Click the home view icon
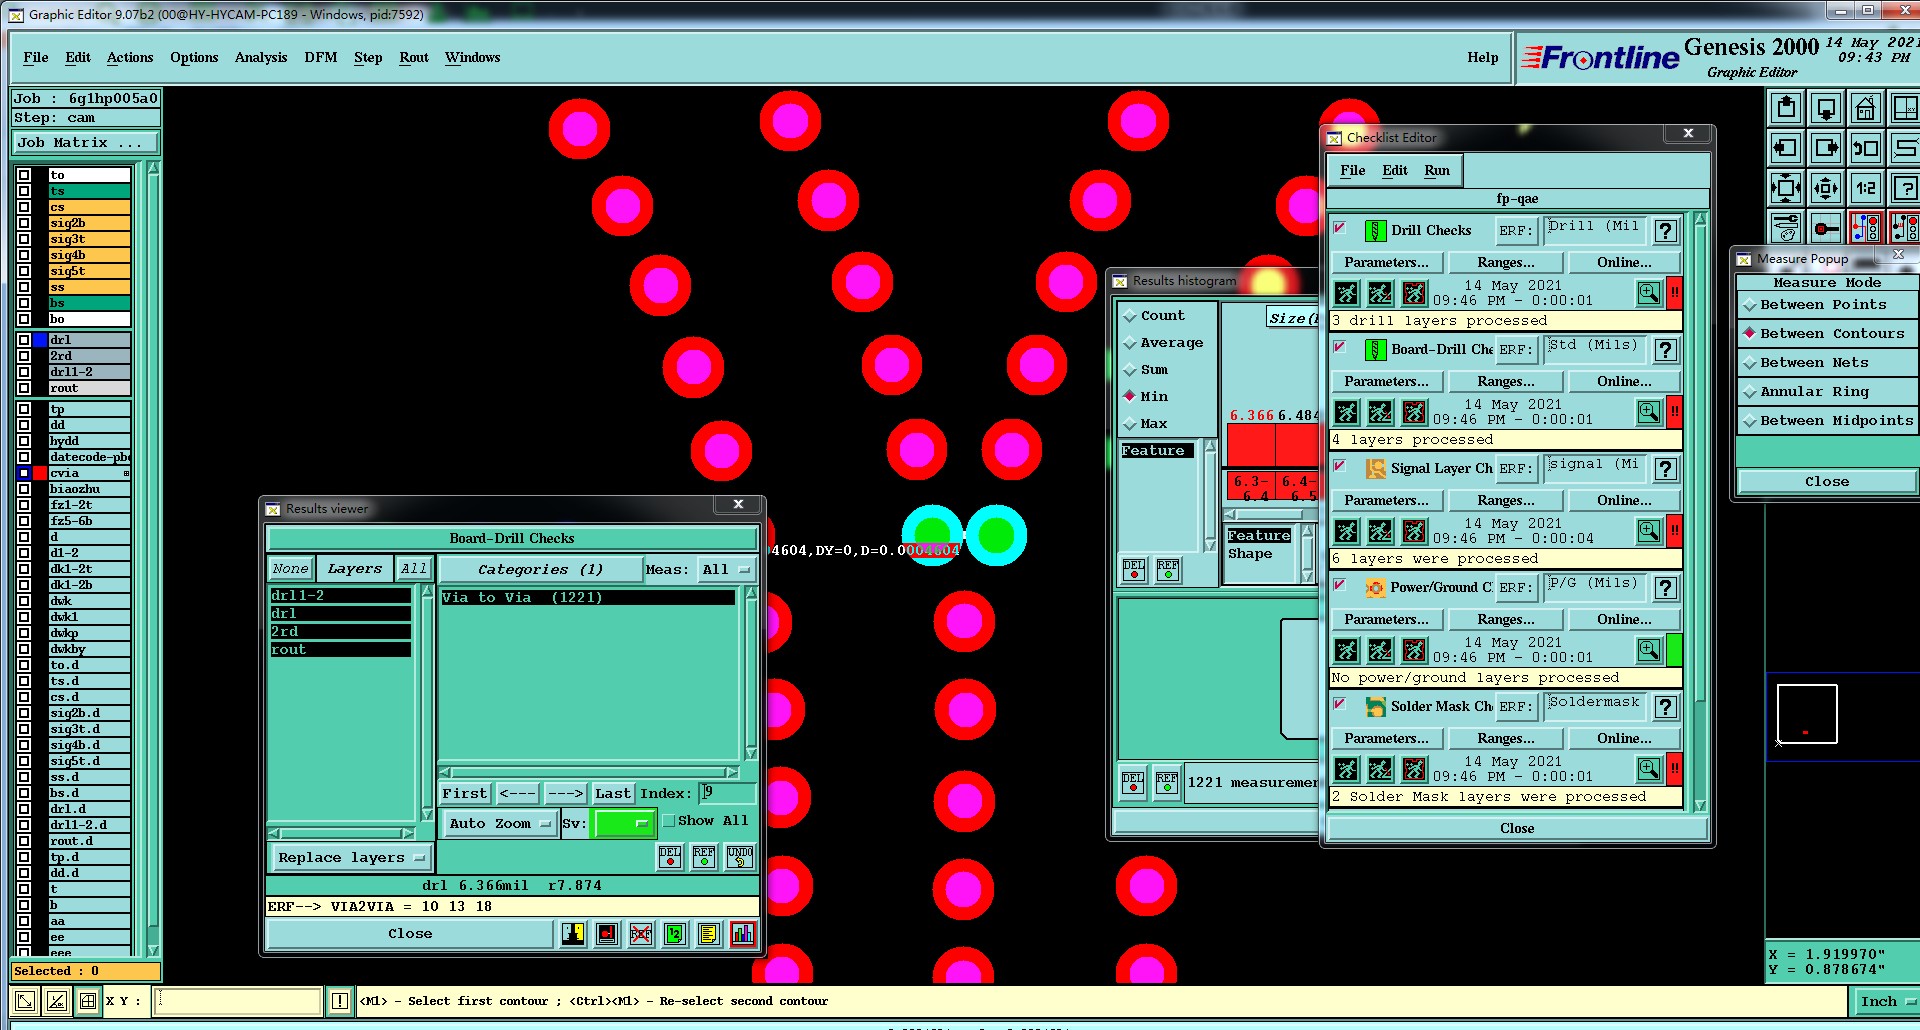Screen dimensions: 1920x1030 [1866, 108]
